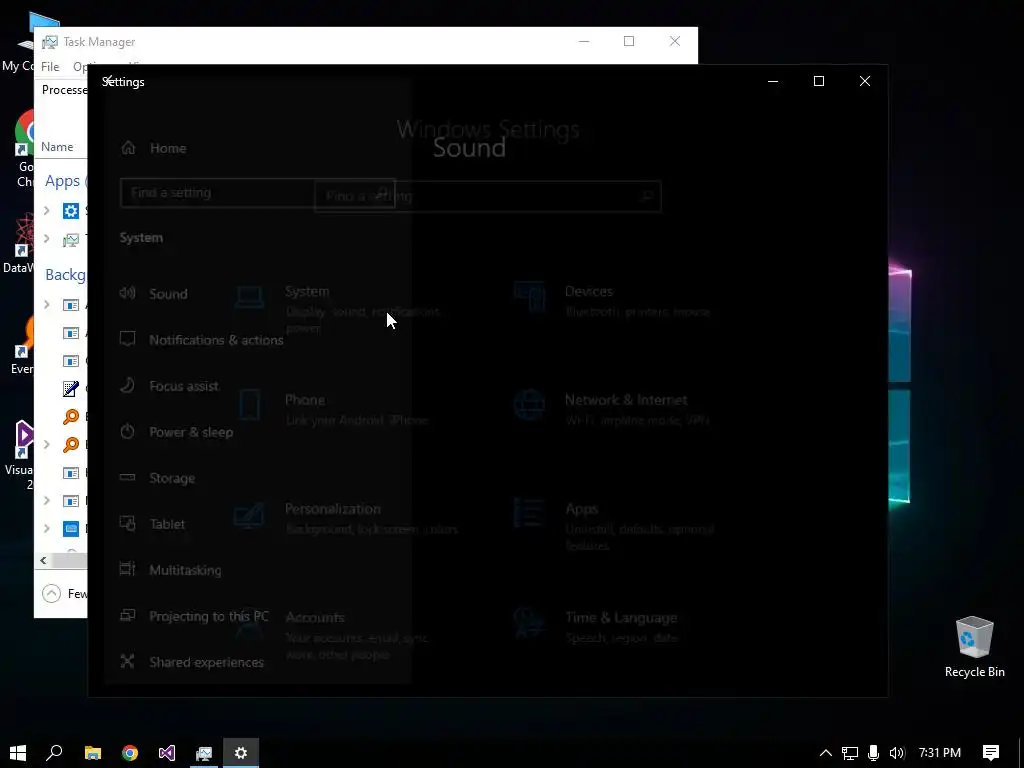The width and height of the screenshot is (1024, 768).
Task: Open the File menu in Task Manager
Action: pyautogui.click(x=50, y=67)
